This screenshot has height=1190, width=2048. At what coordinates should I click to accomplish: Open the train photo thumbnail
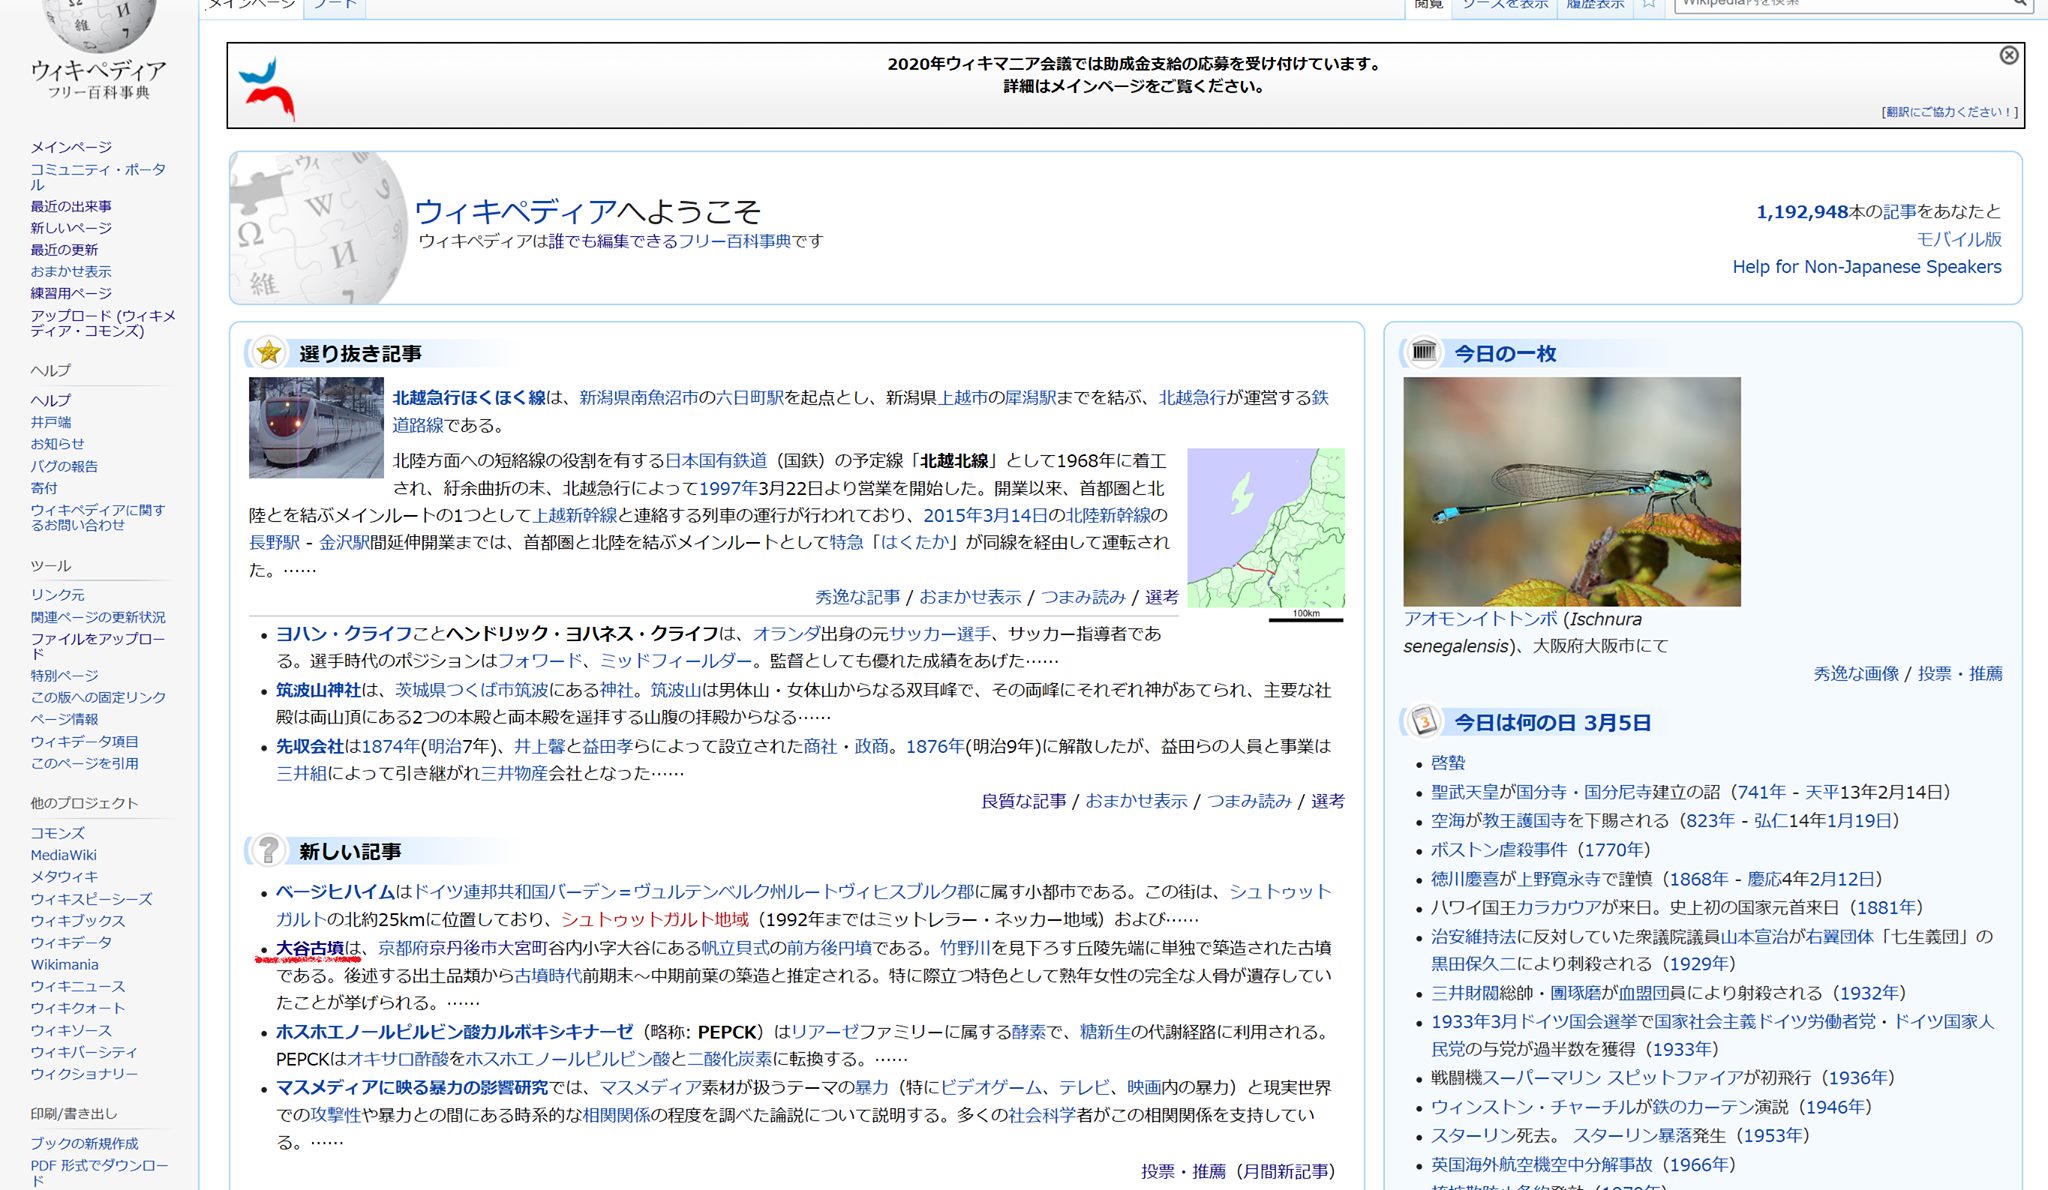click(x=316, y=427)
